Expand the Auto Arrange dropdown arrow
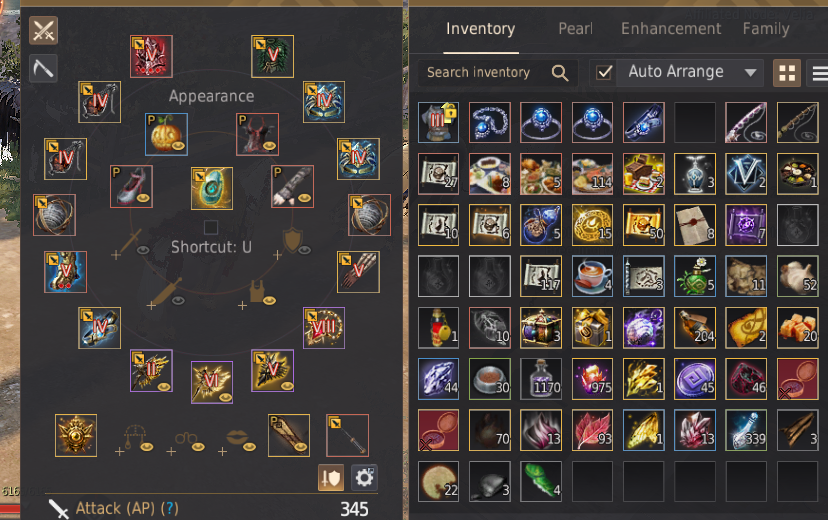Viewport: 828px width, 520px height. (750, 72)
